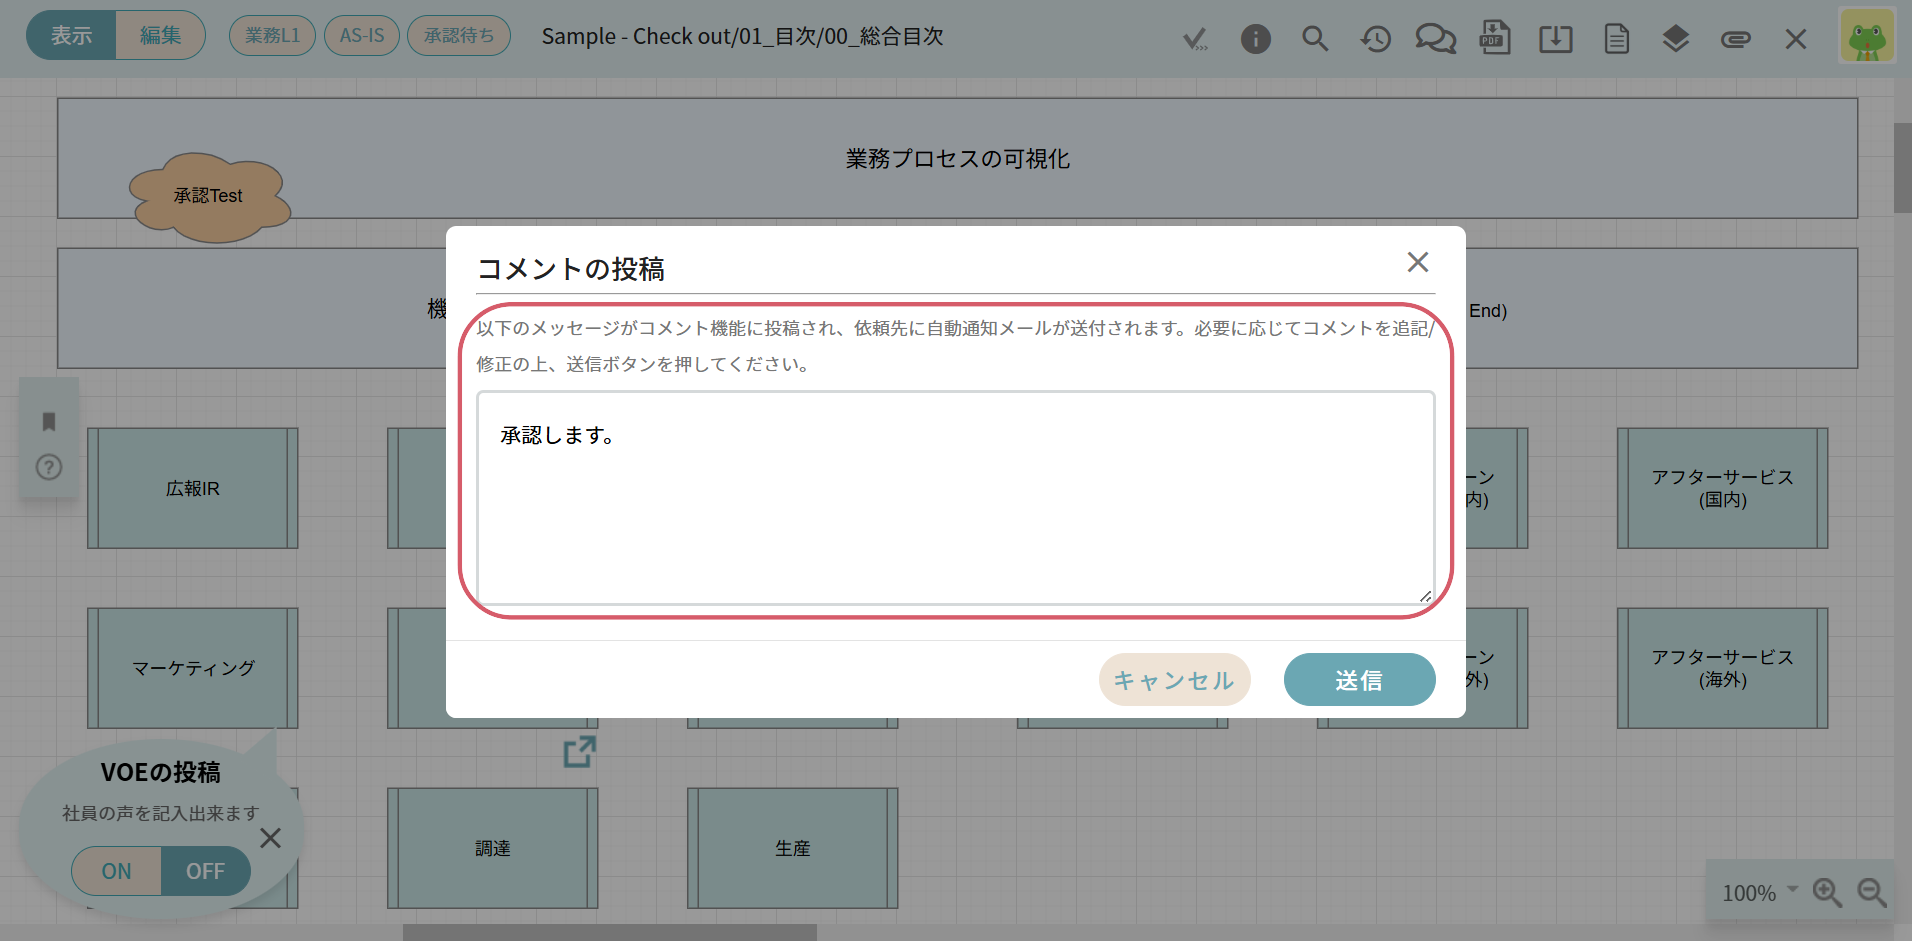
Task: Open the history clock icon
Action: tap(1375, 39)
